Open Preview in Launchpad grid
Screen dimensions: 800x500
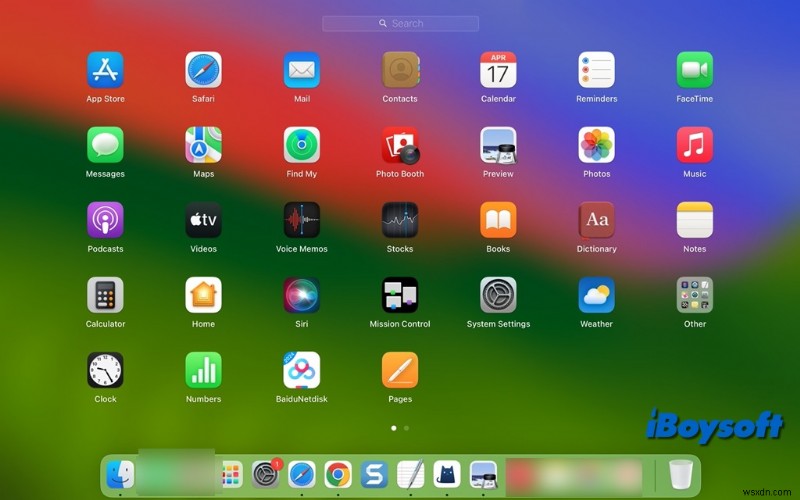pos(498,145)
